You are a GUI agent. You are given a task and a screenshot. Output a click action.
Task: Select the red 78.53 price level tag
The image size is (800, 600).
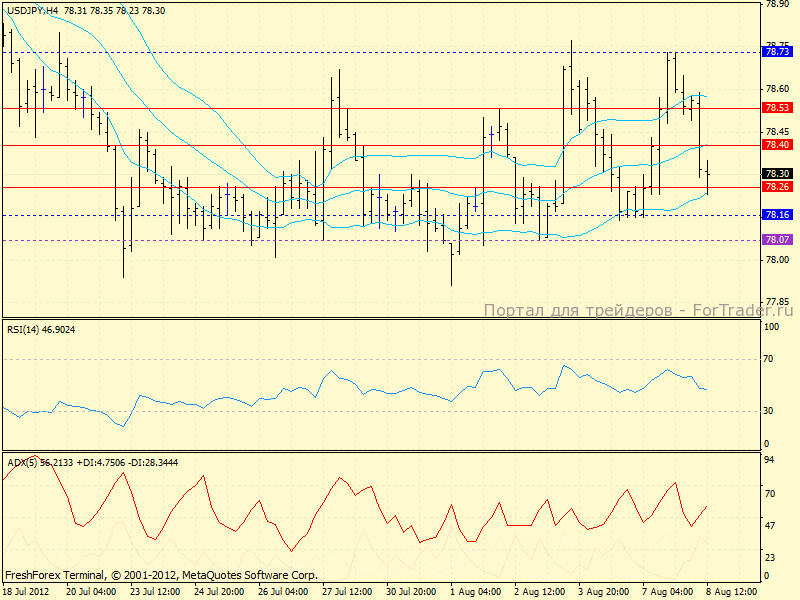[777, 107]
